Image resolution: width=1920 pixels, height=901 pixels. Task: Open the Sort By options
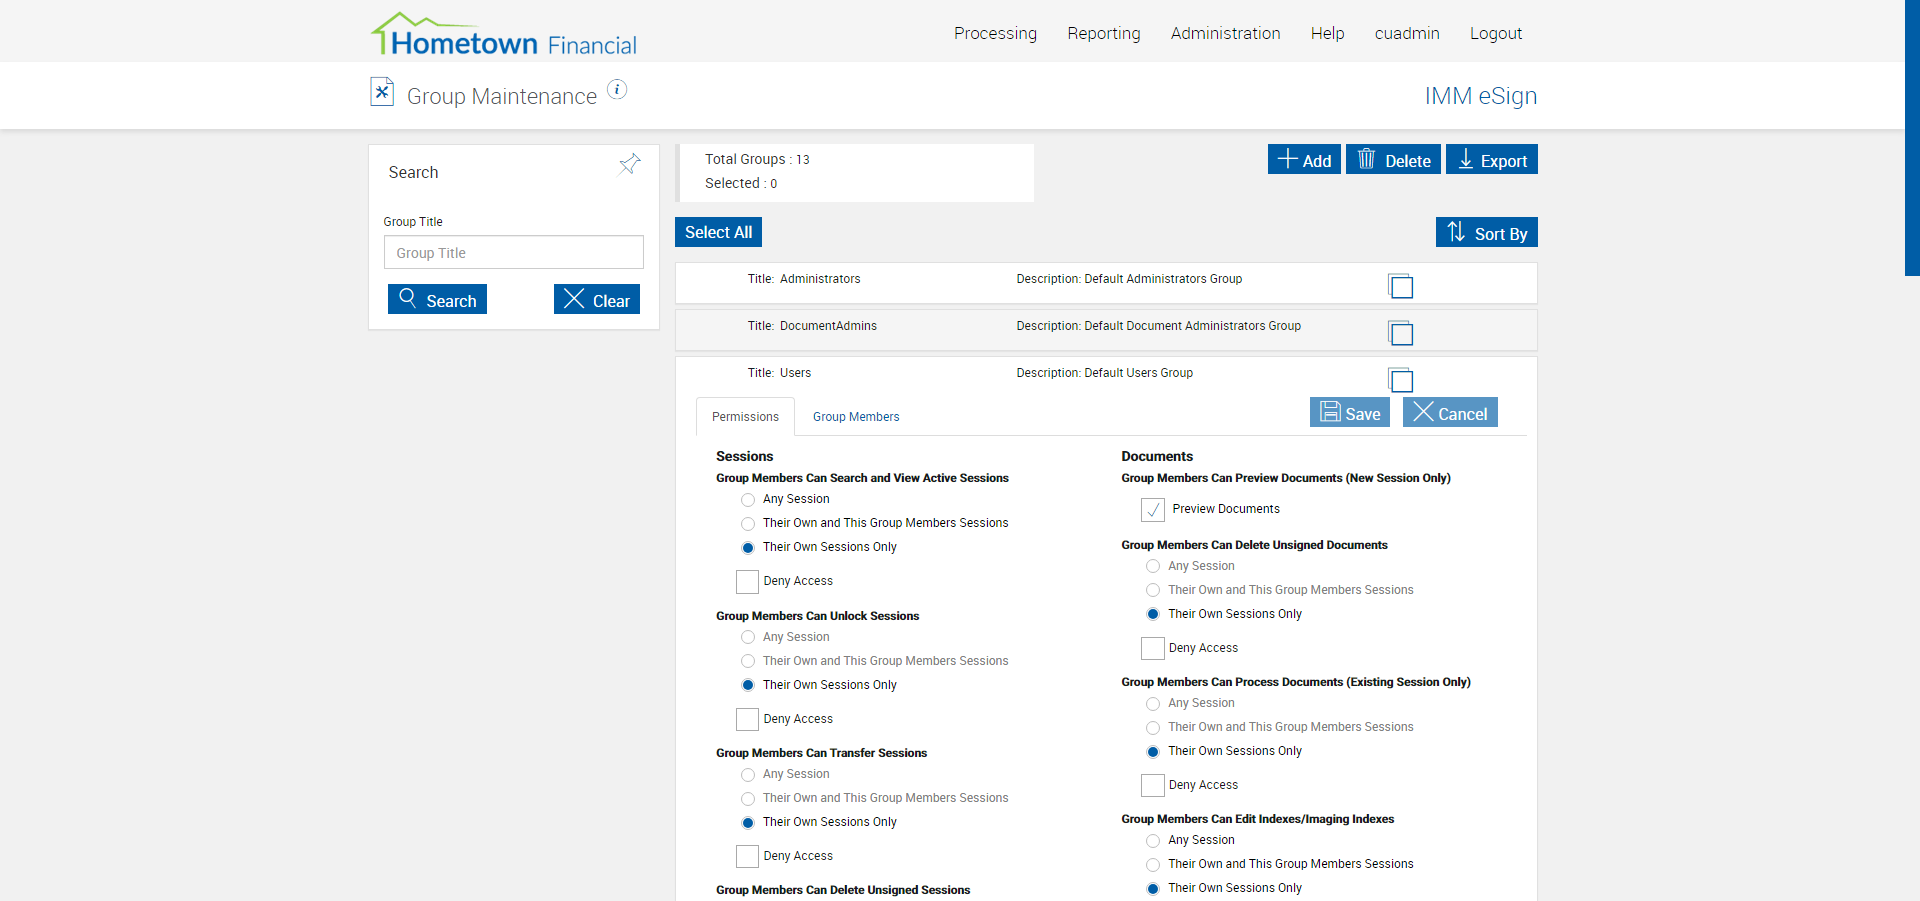(x=1486, y=233)
